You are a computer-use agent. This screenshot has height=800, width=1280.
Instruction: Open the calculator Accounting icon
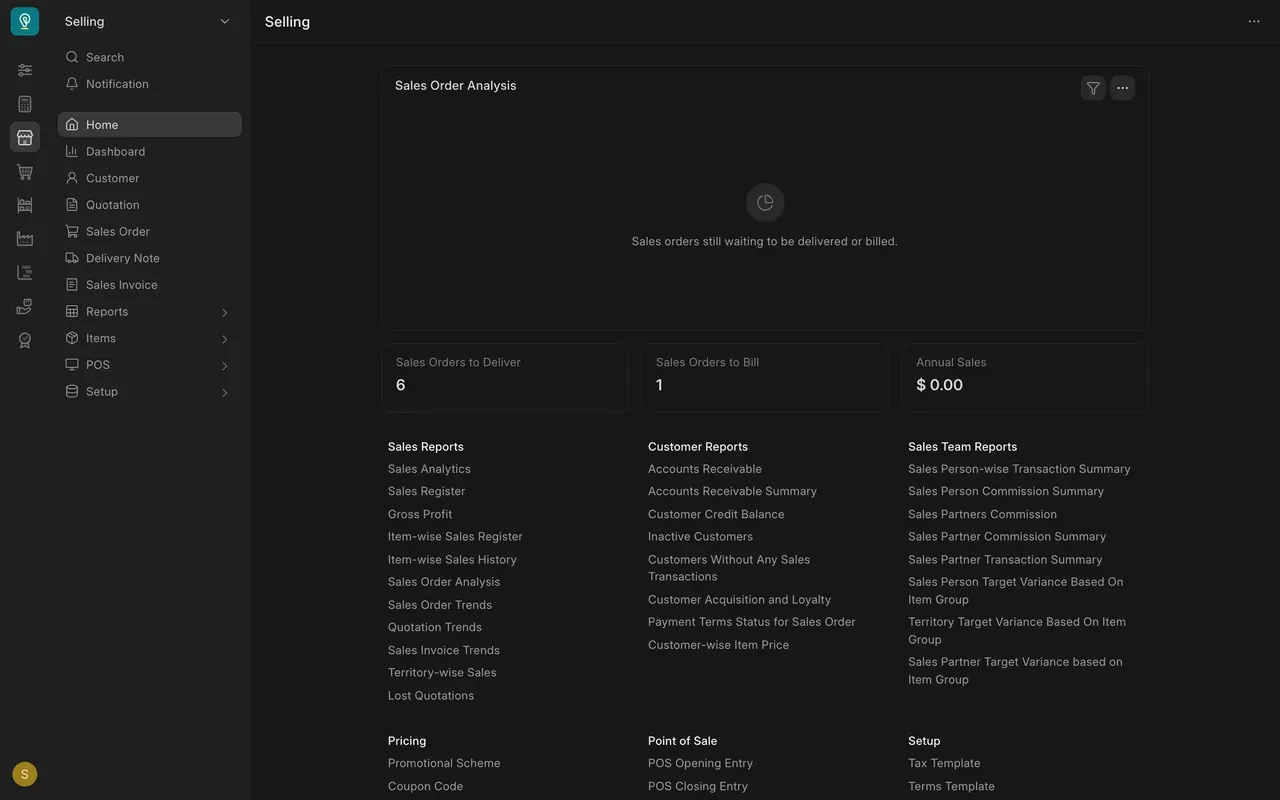coord(25,104)
